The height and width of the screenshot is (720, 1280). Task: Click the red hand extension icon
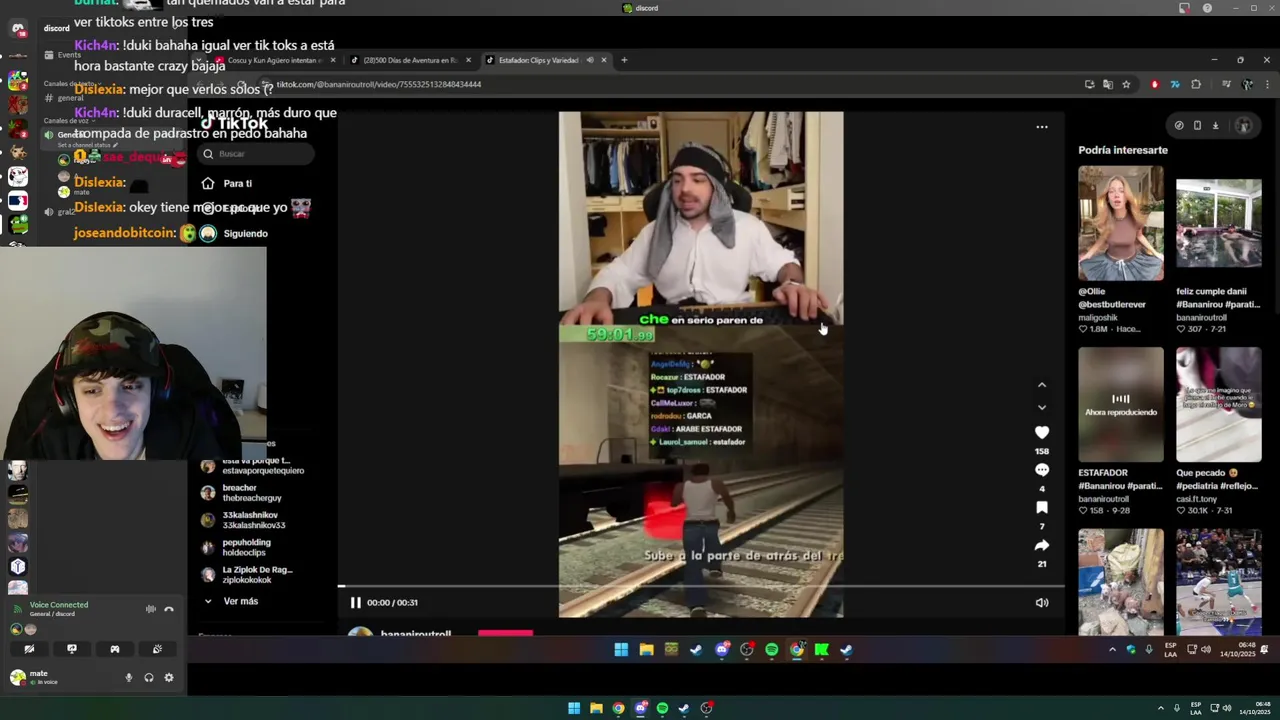coord(1155,85)
